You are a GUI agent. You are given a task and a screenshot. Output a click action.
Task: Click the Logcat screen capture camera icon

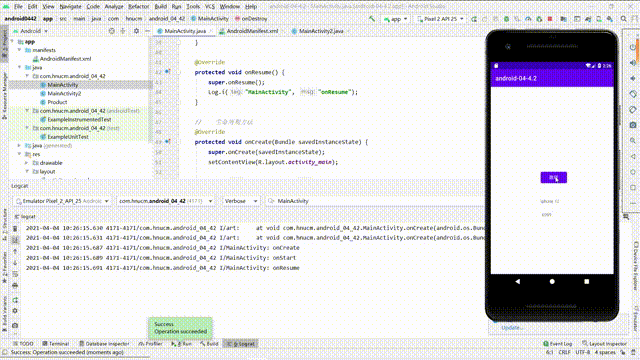coord(15,325)
